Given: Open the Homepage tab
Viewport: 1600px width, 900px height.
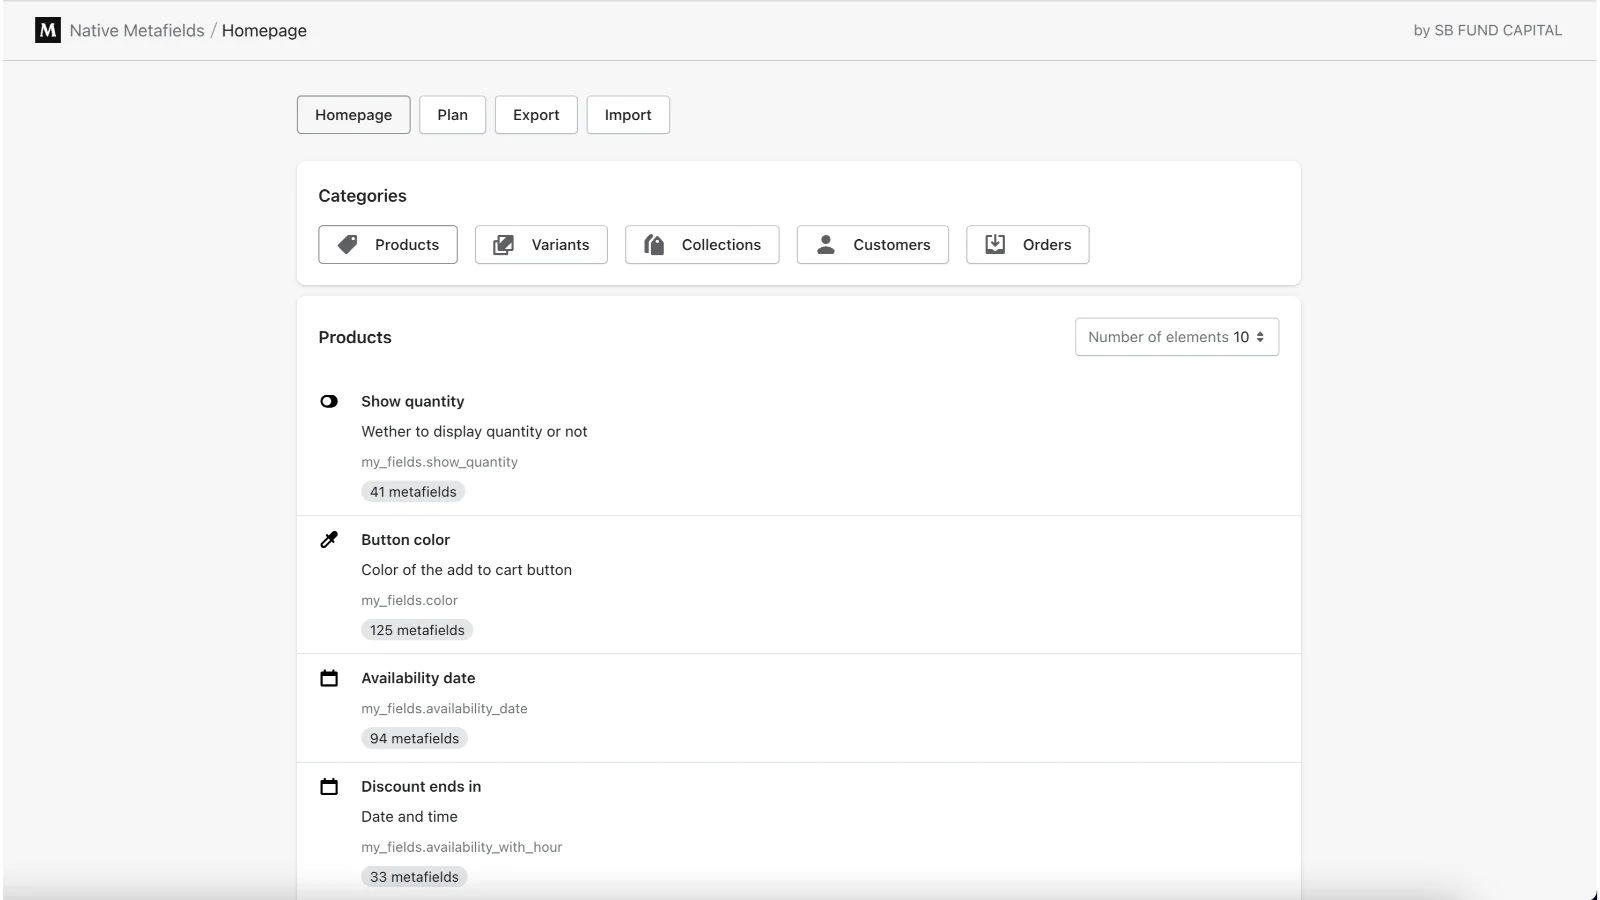Looking at the screenshot, I should 353,114.
